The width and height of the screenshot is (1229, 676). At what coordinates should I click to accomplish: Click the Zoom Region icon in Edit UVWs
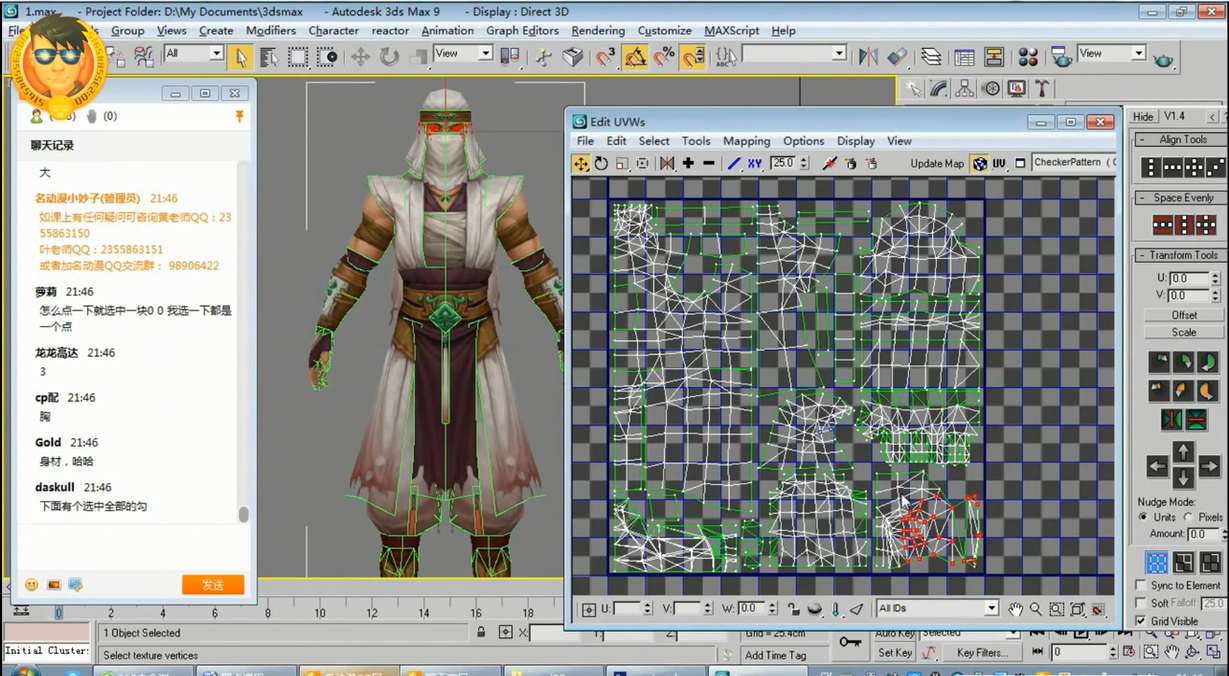pos(1056,608)
